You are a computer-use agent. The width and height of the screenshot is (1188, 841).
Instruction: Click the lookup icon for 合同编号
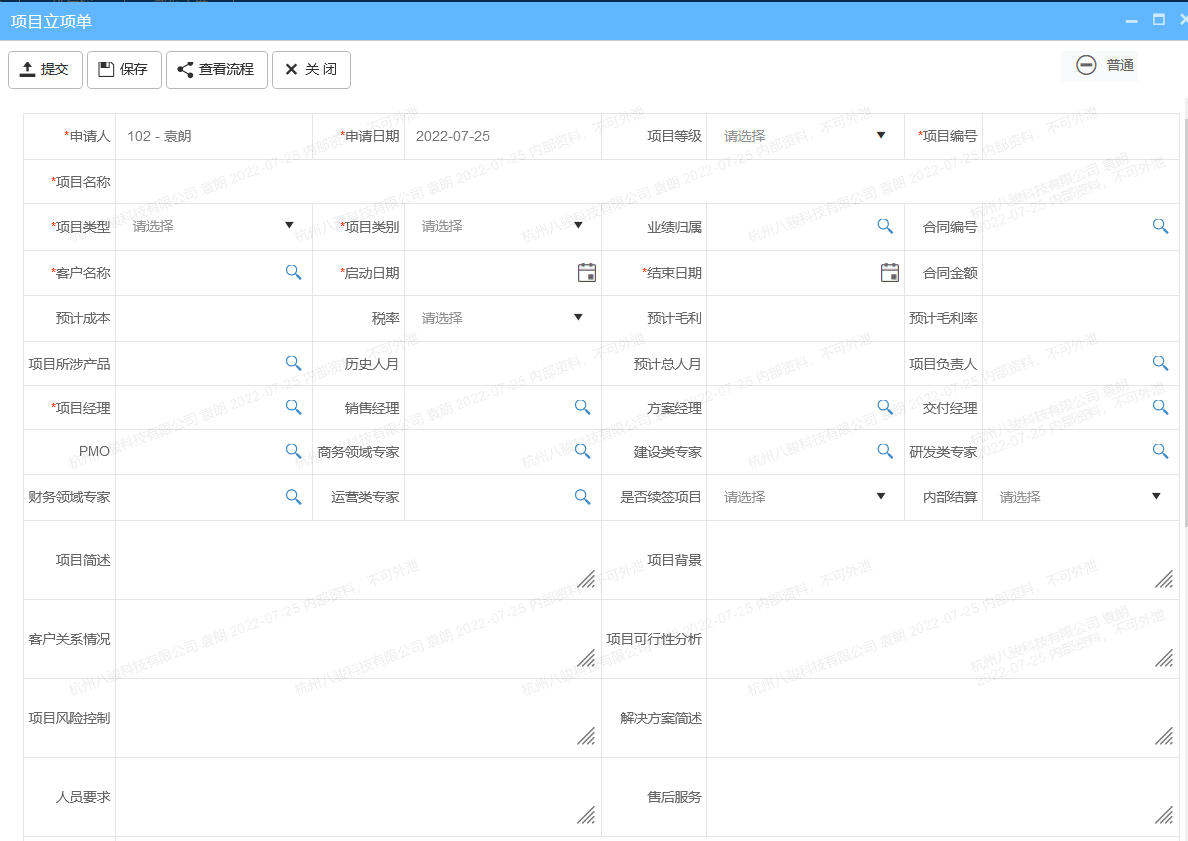coord(1160,226)
